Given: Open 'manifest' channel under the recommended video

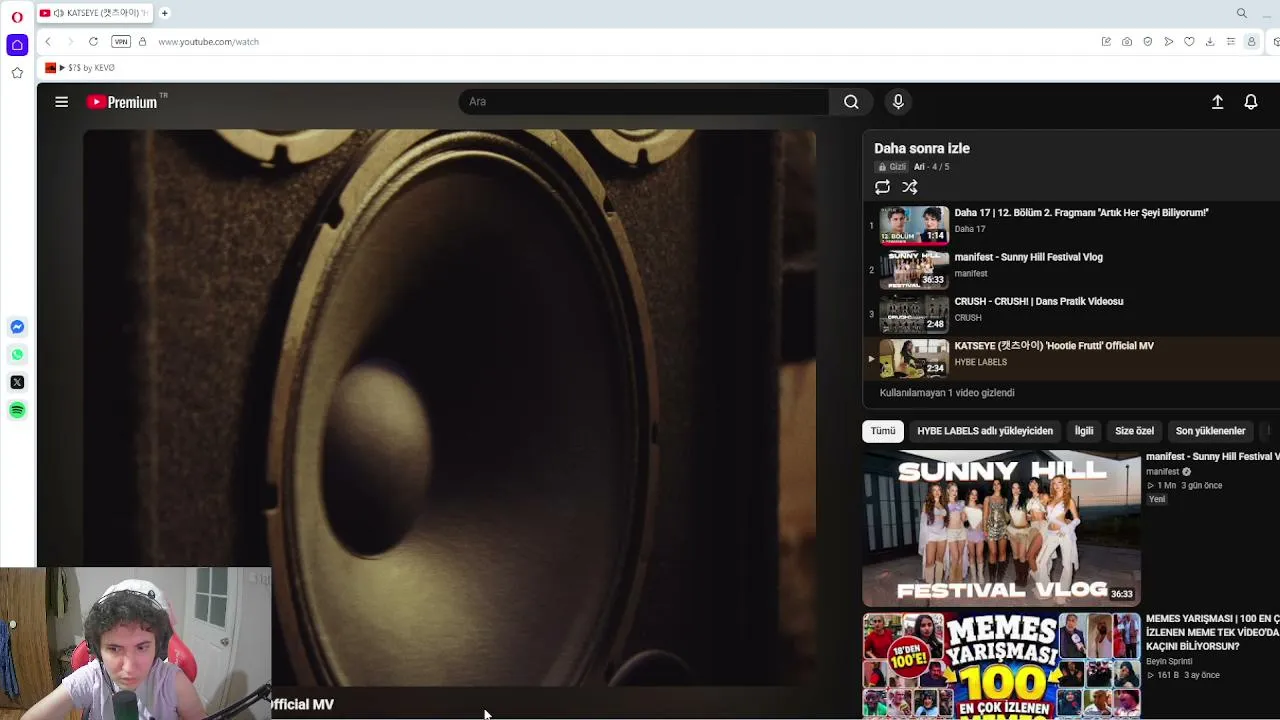Looking at the screenshot, I should click(x=1163, y=472).
